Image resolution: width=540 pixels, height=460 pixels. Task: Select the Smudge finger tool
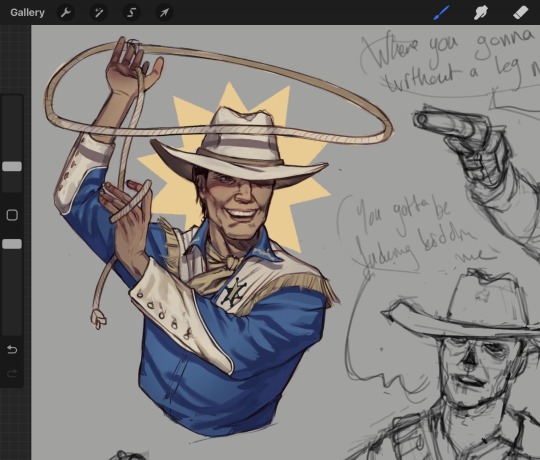[x=481, y=13]
